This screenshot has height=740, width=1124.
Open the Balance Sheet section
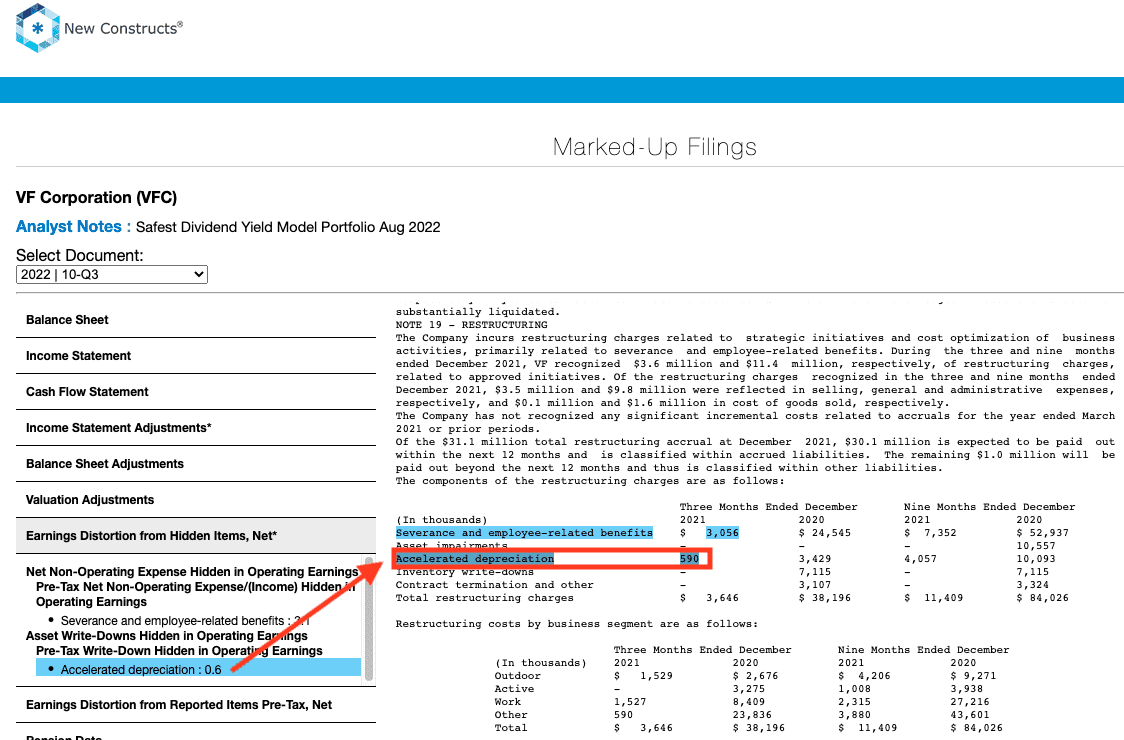[x=196, y=320]
